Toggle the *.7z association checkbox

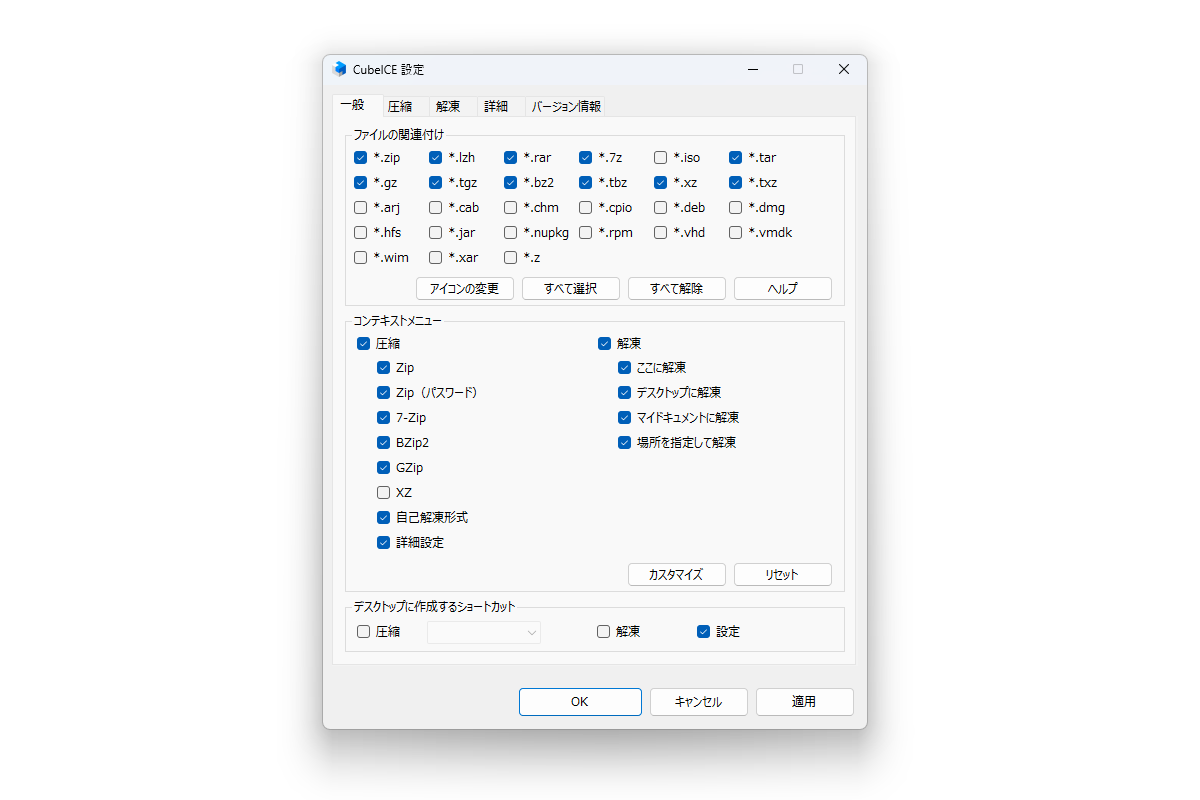coord(585,157)
